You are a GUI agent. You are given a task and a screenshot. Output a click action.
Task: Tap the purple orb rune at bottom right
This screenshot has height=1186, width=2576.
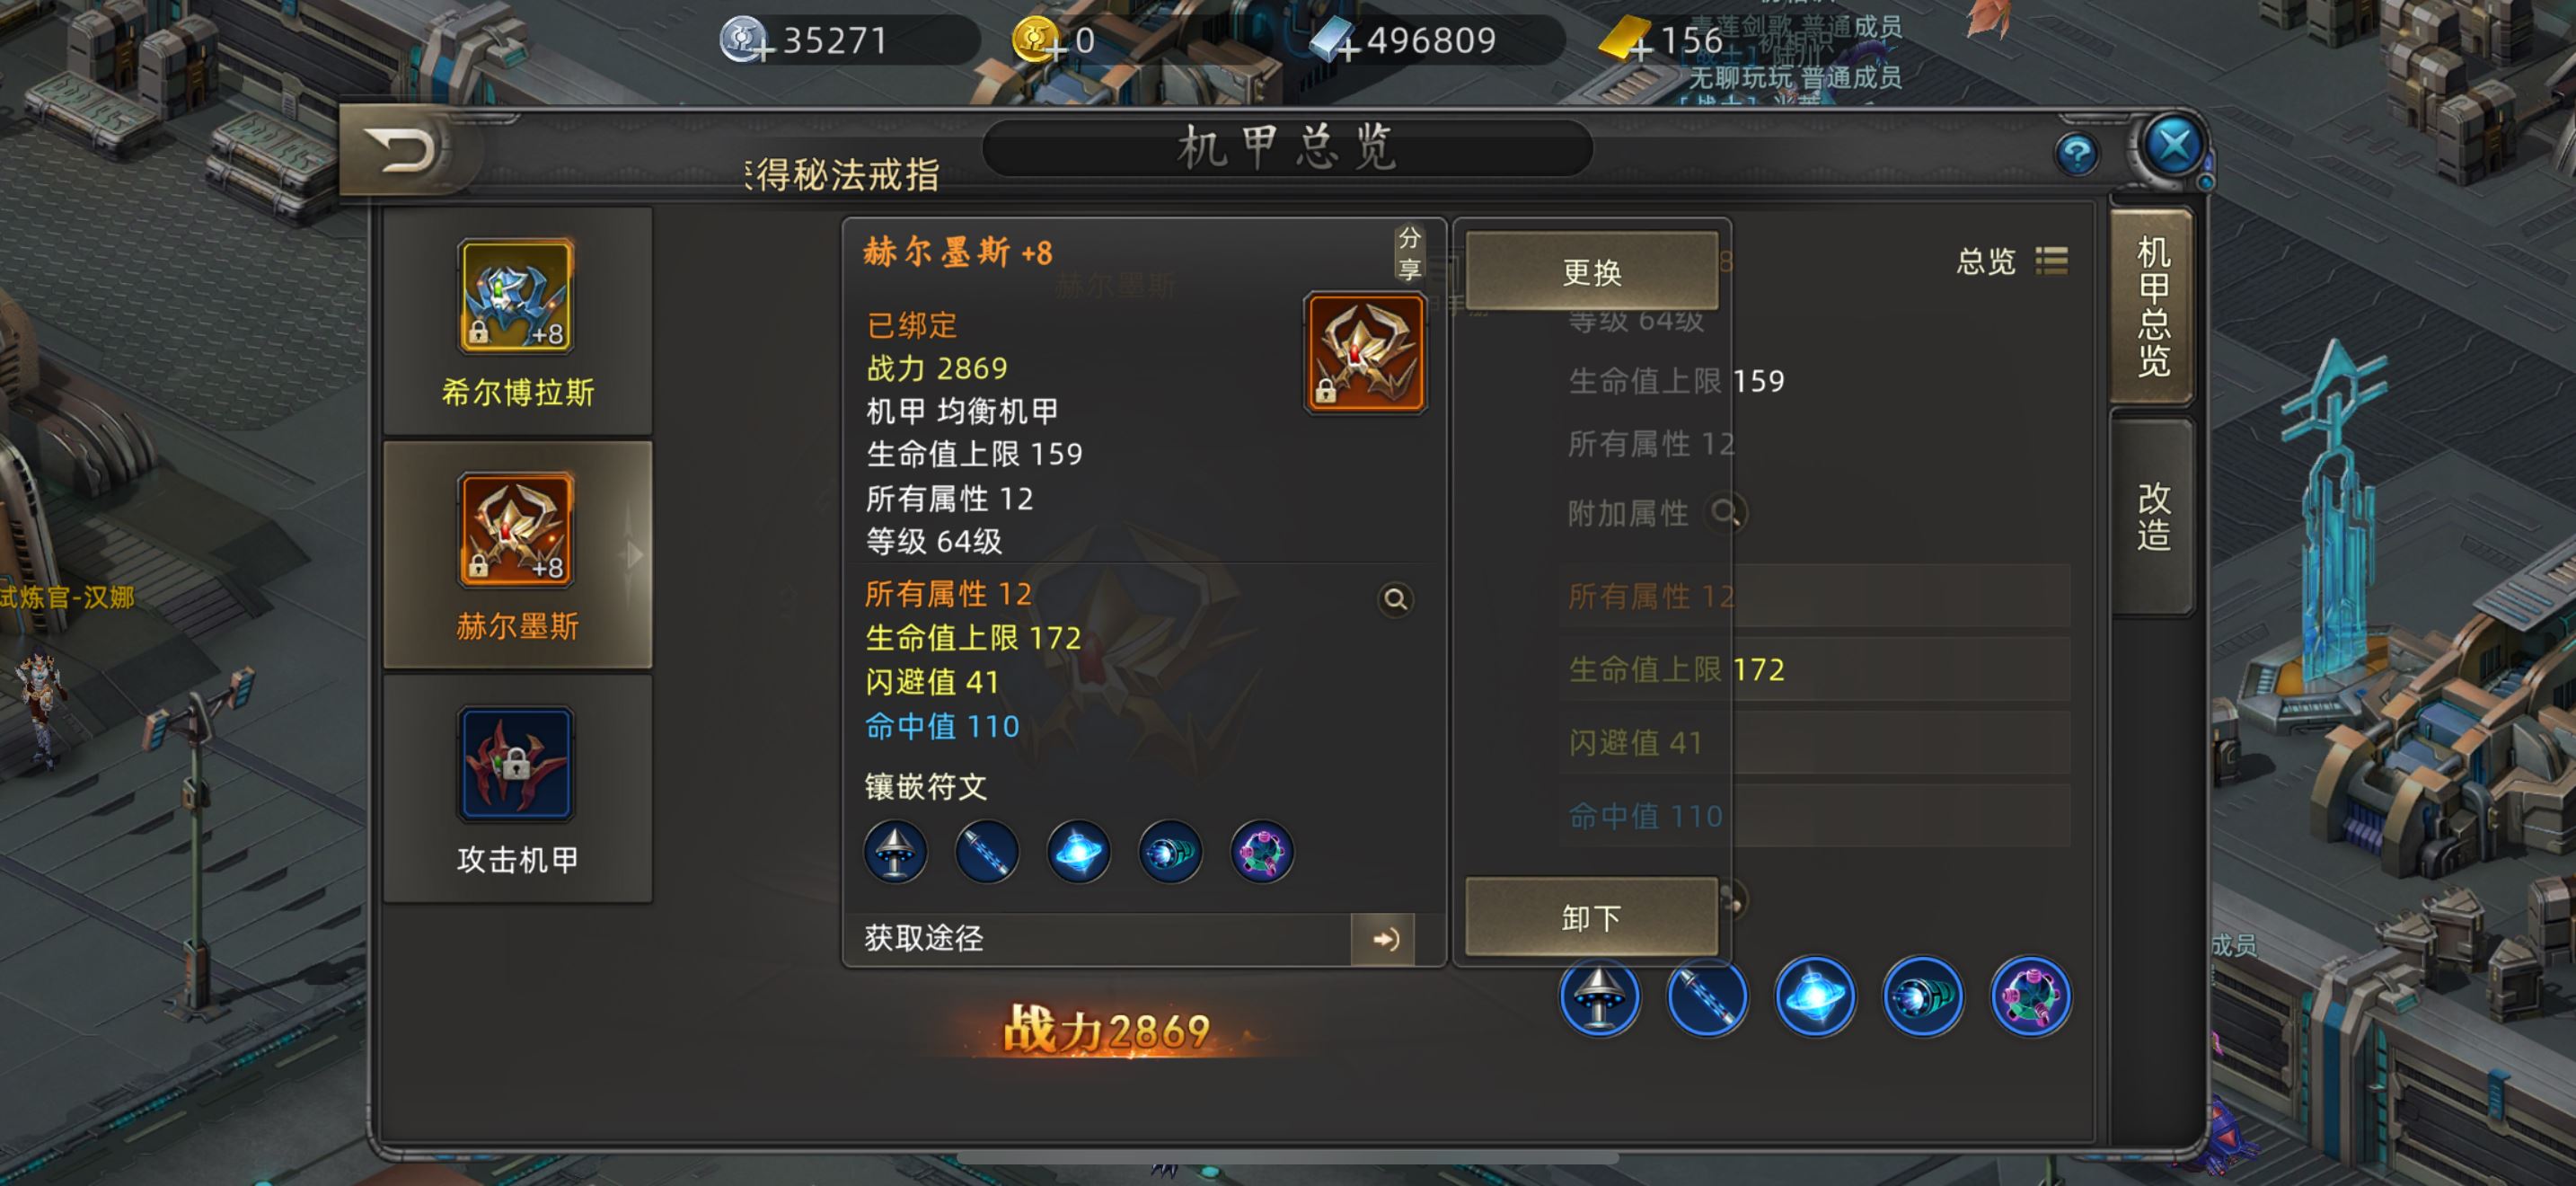click(2030, 997)
